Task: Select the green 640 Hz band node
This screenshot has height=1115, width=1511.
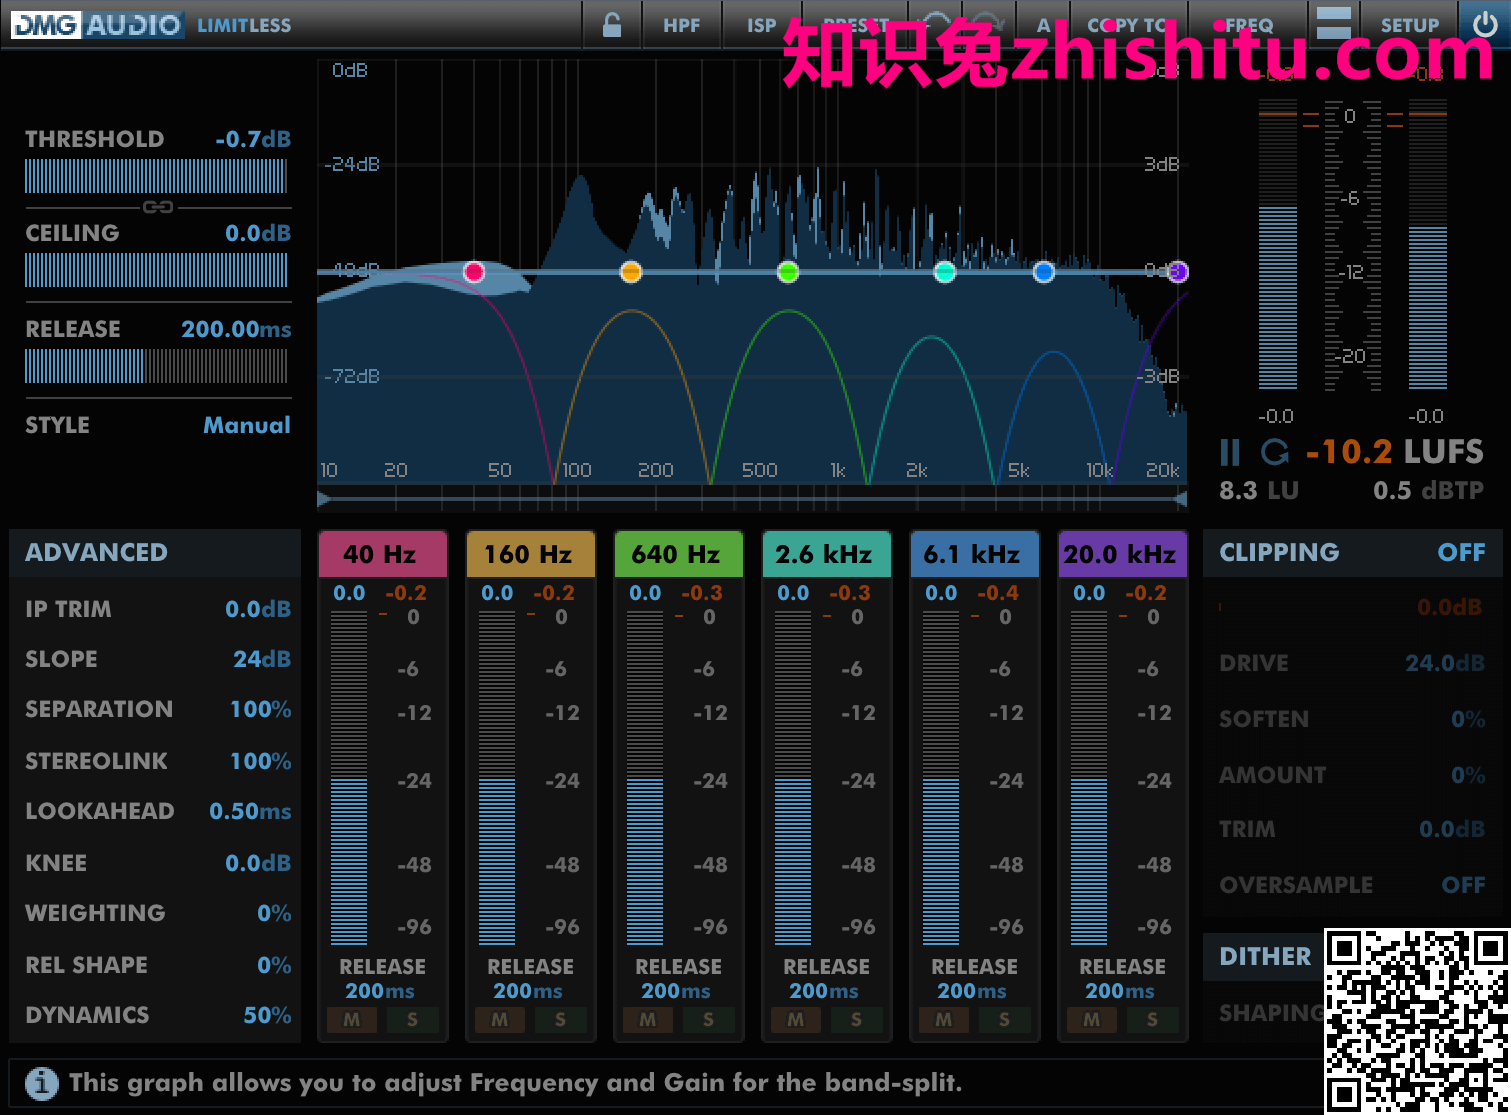Action: [x=788, y=272]
